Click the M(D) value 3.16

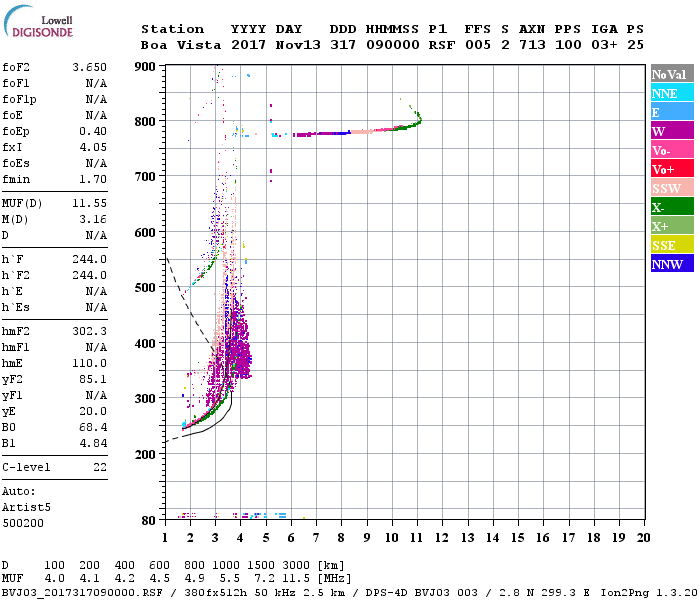pos(93,220)
